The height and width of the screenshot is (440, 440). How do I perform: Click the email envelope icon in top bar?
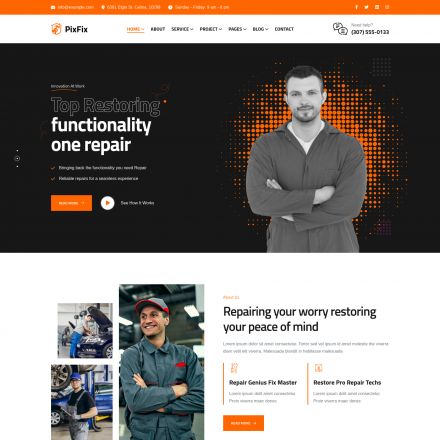(x=53, y=7)
